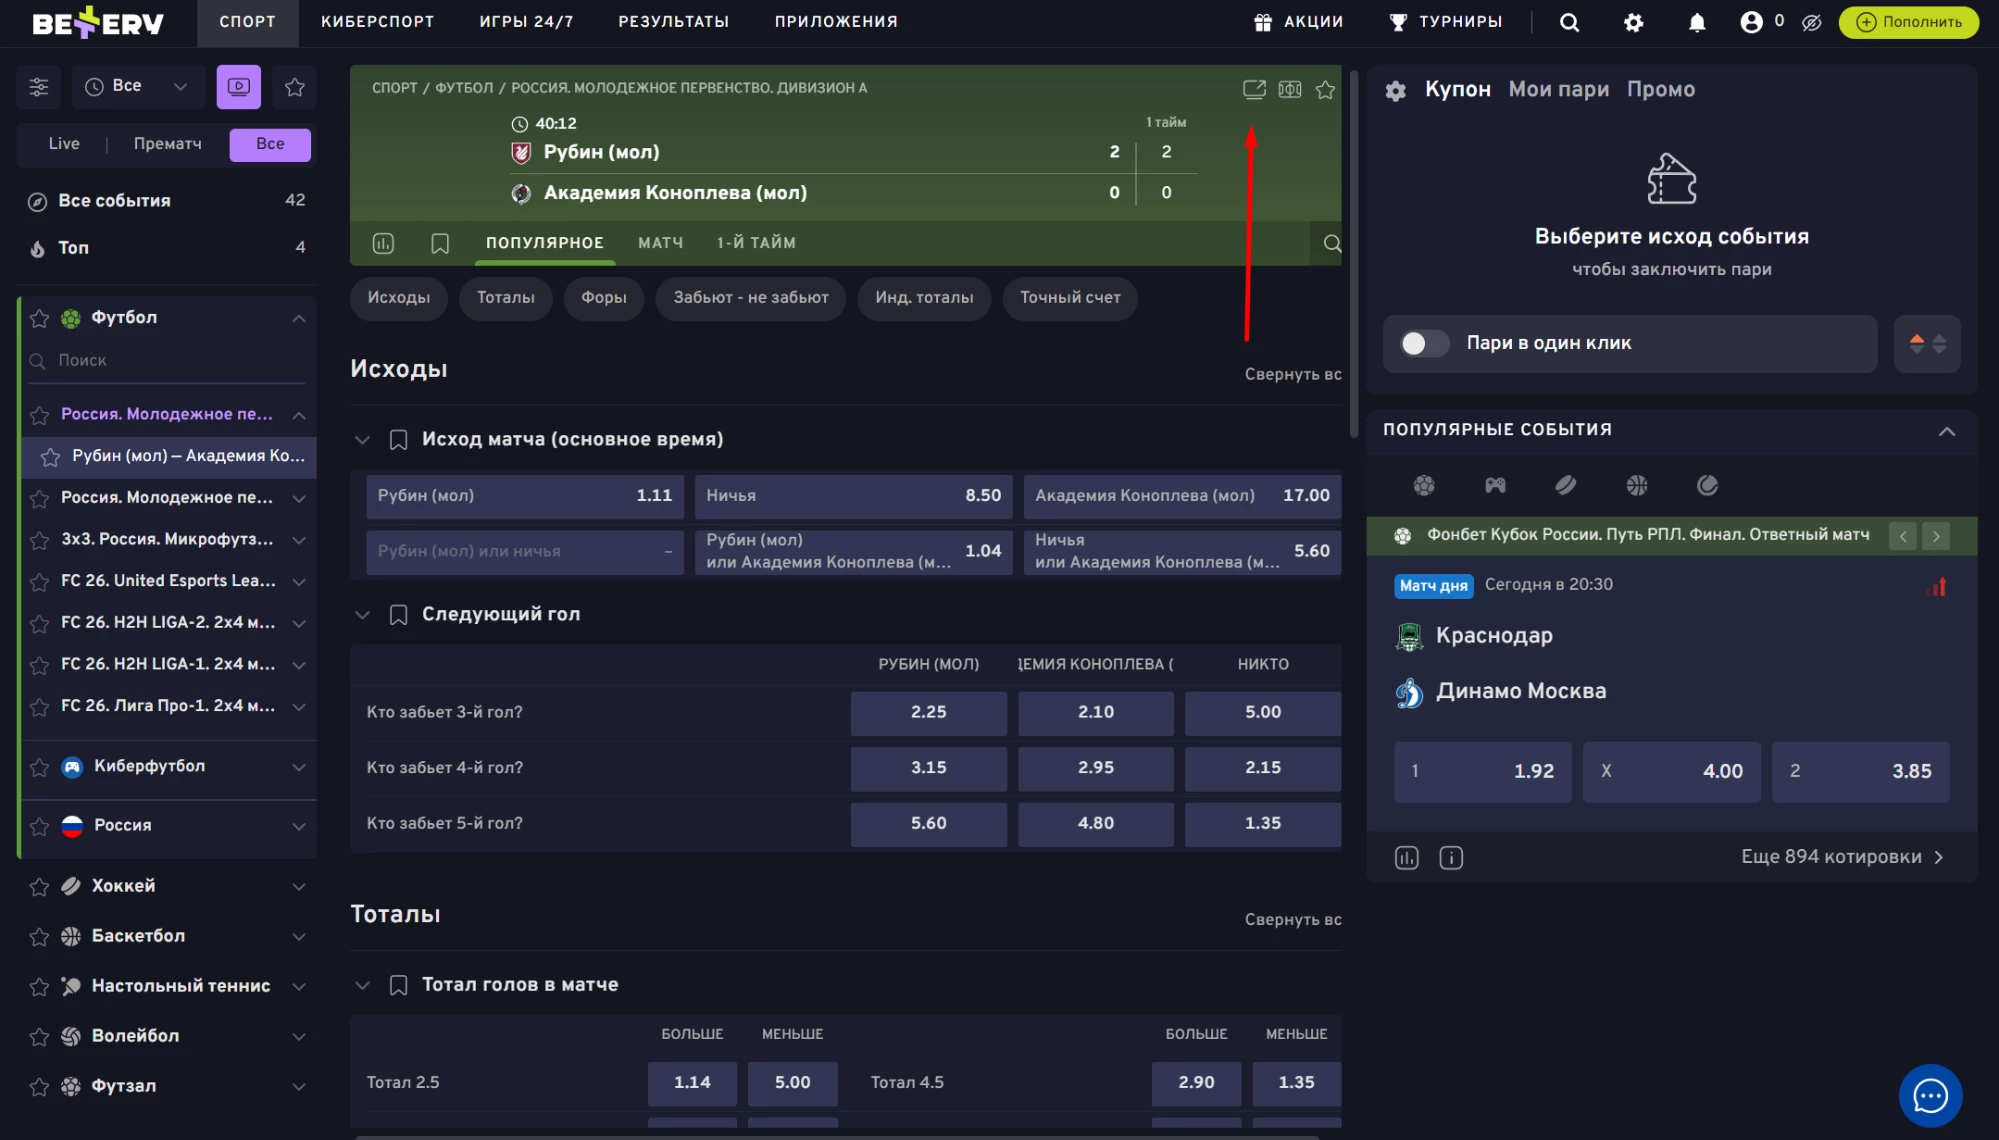Open Акции promotions link
Screen dimensions: 1999x1140
point(1298,22)
